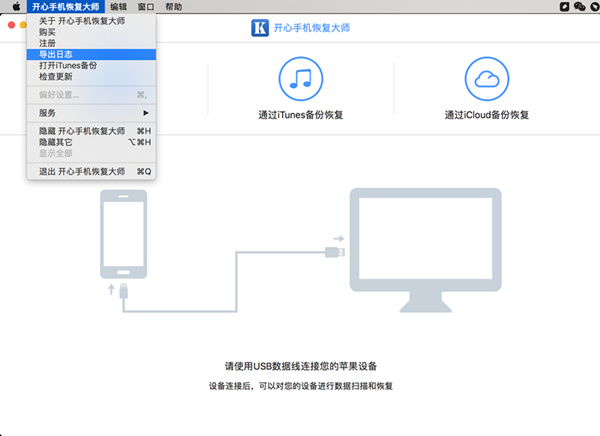The image size is (600, 436).
Task: Select 通过iTunes备份恢复 label
Action: point(301,115)
